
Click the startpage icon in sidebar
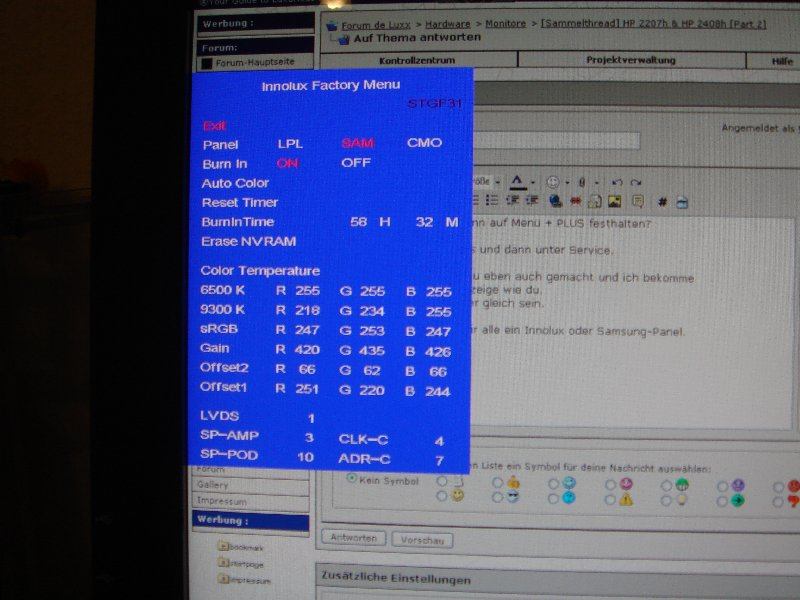tap(223, 563)
